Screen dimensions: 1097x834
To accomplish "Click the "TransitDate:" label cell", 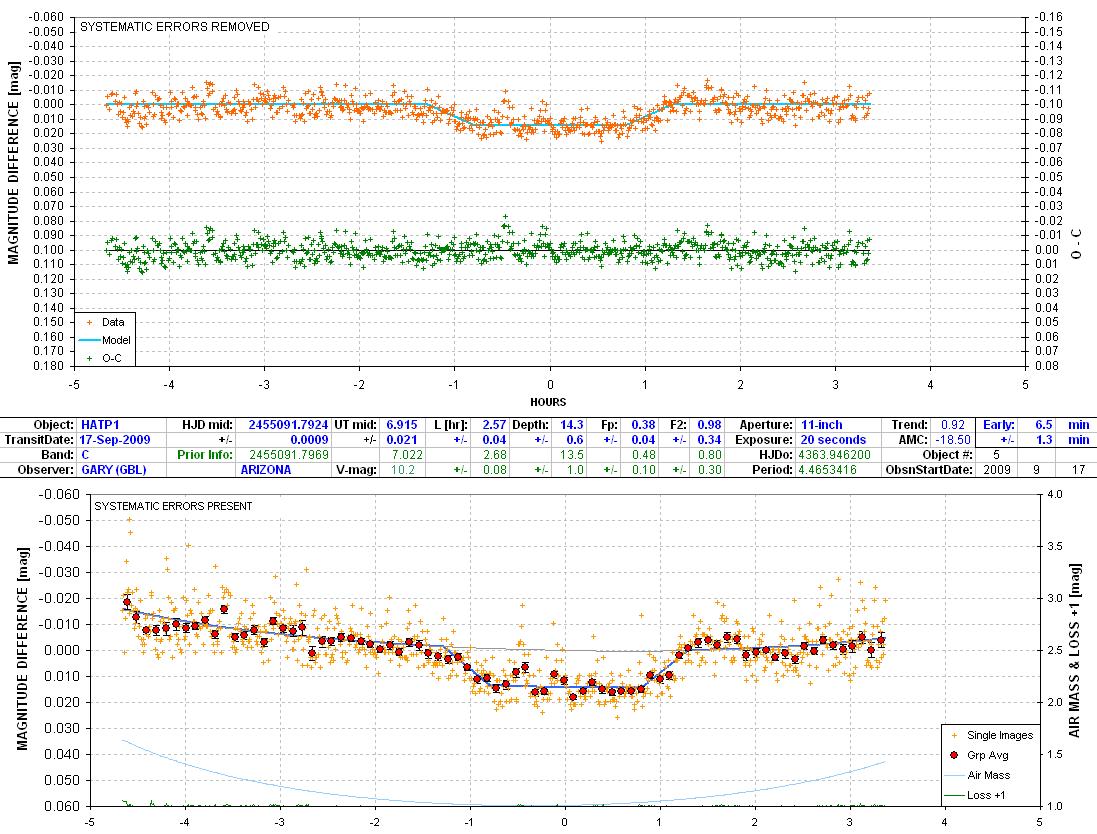I will tap(39, 440).
